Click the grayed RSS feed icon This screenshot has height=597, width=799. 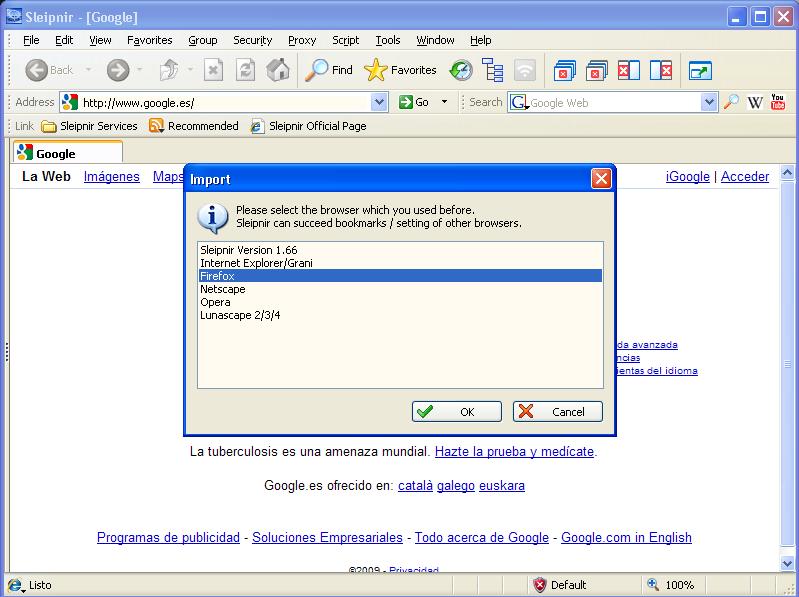click(525, 70)
